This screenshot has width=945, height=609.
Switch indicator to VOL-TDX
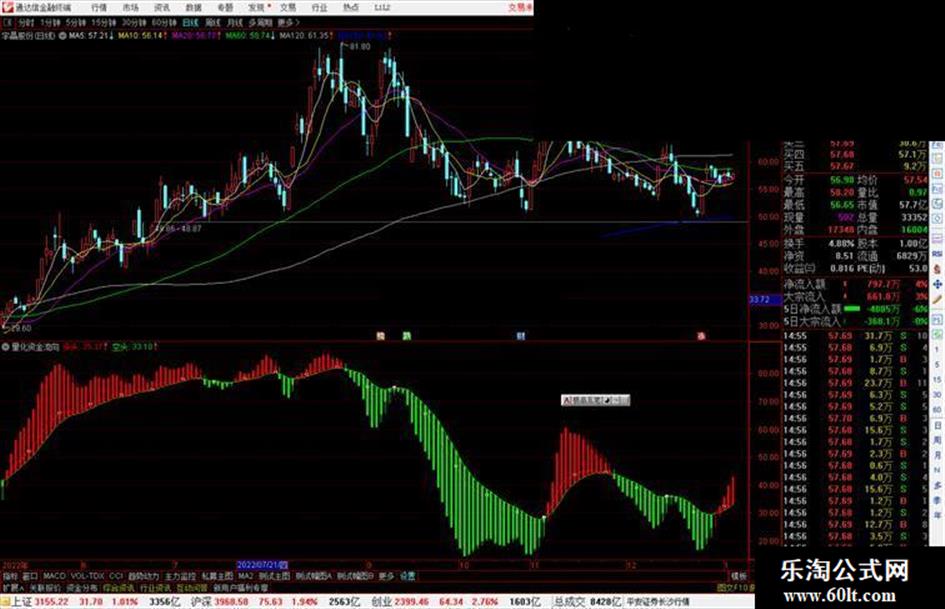(87, 576)
